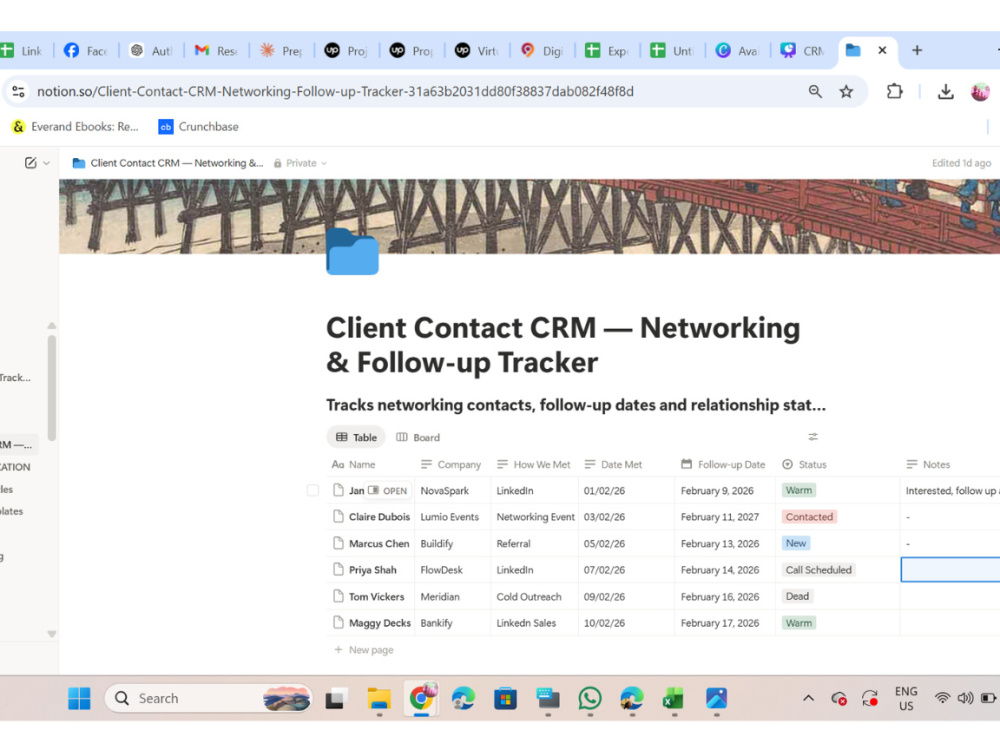The height and width of the screenshot is (750, 1000).
Task: Expand the chevron beside the compose icon
Action: click(47, 163)
